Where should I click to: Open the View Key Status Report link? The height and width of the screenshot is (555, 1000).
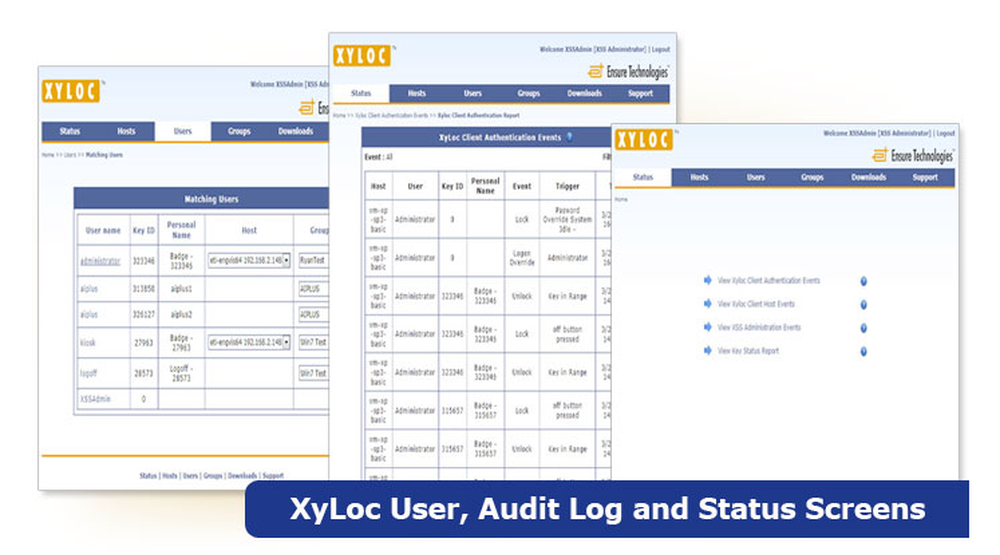click(748, 351)
